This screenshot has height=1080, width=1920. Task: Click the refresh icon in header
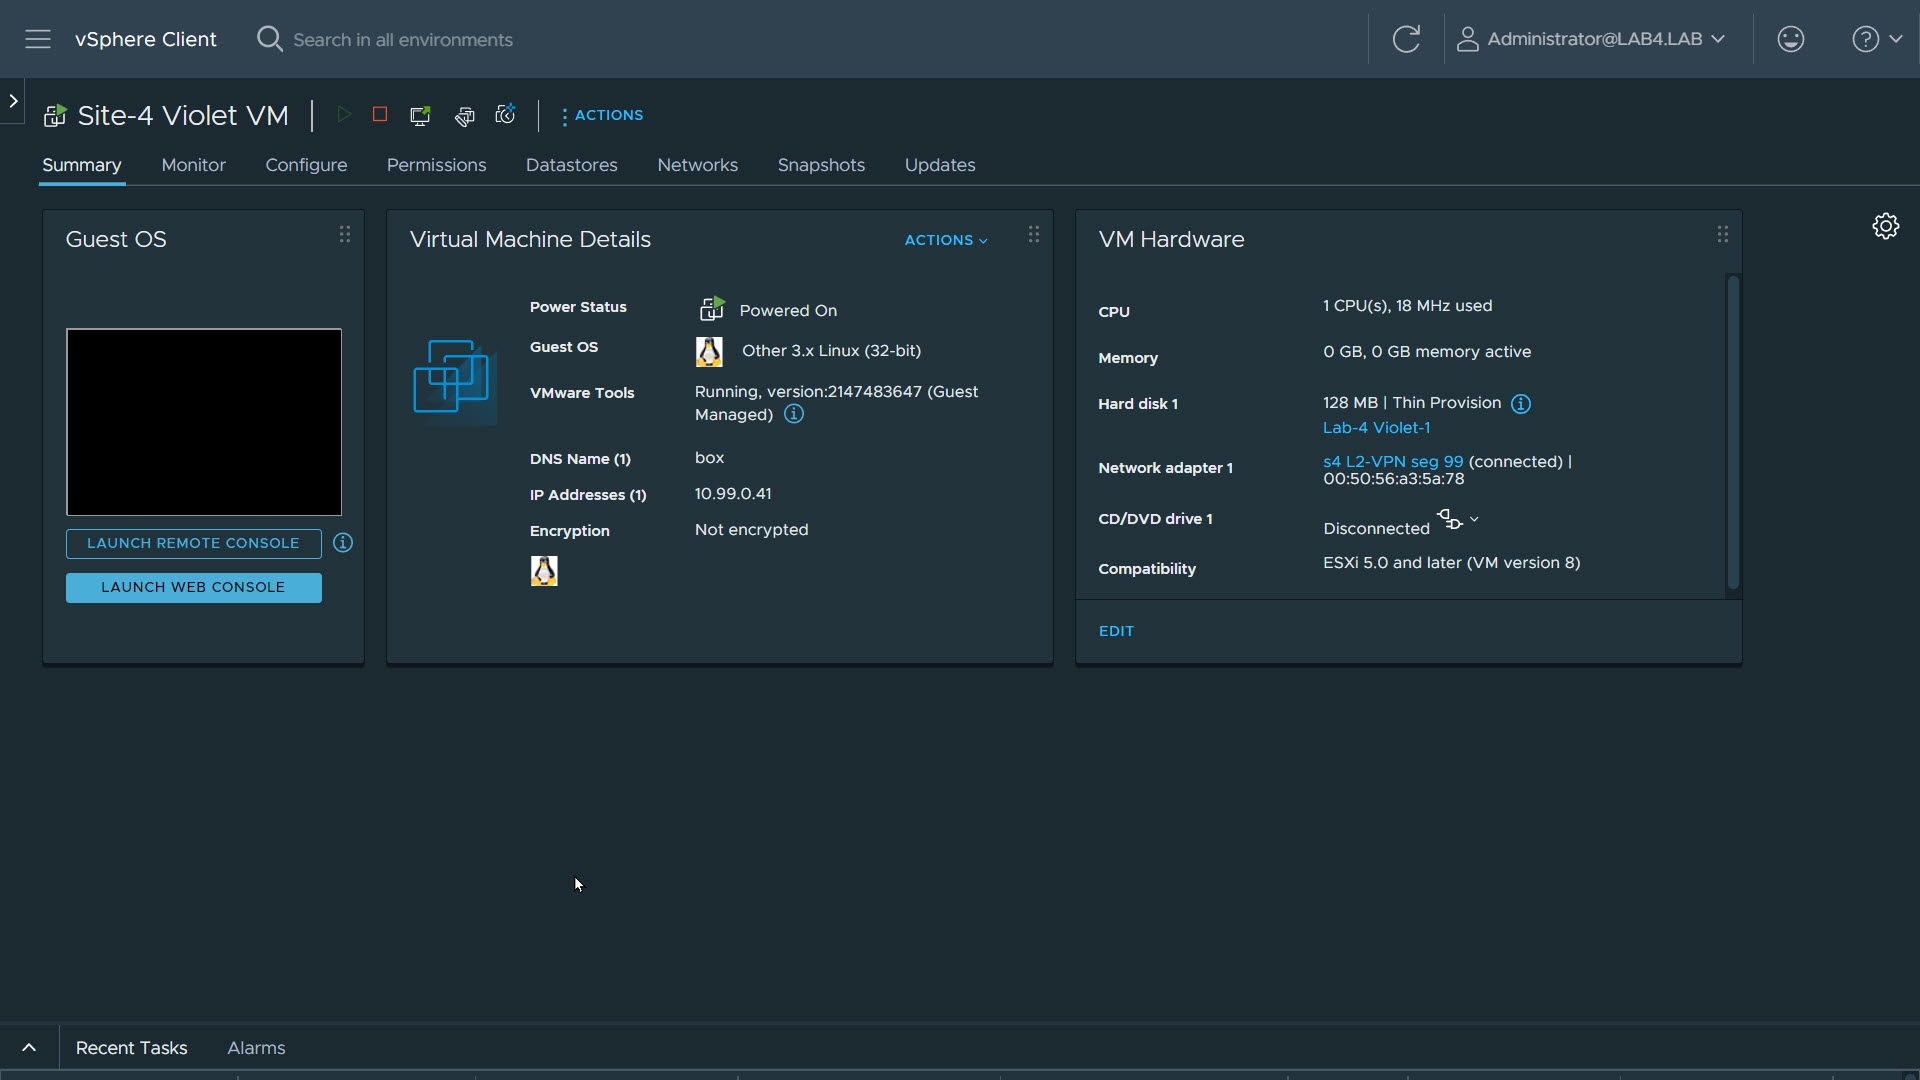tap(1406, 39)
